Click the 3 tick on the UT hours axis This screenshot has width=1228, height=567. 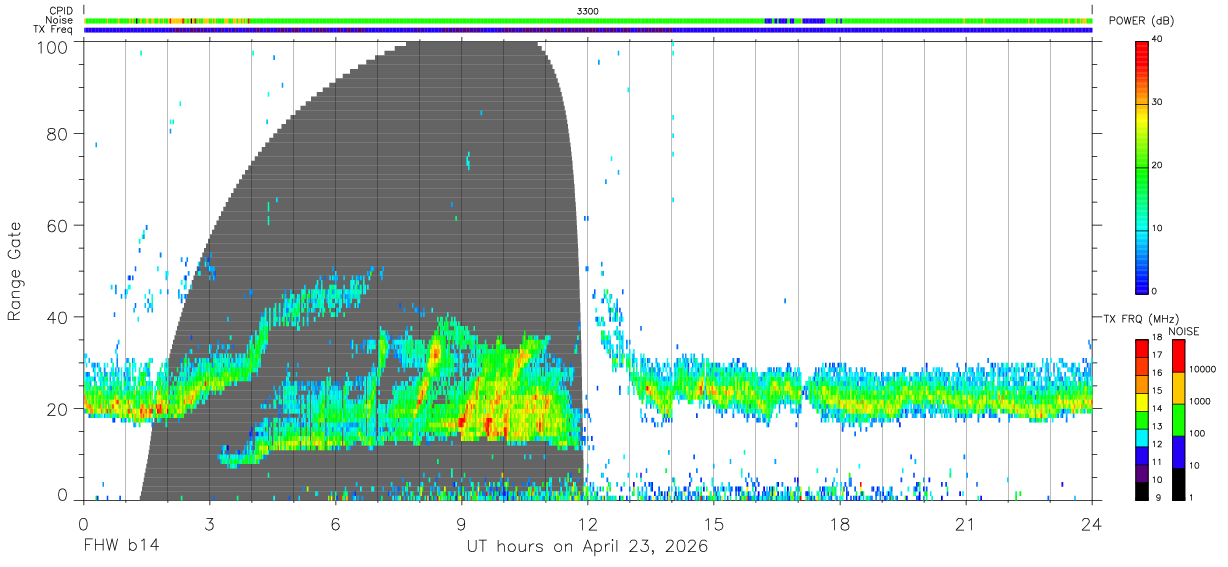[209, 524]
